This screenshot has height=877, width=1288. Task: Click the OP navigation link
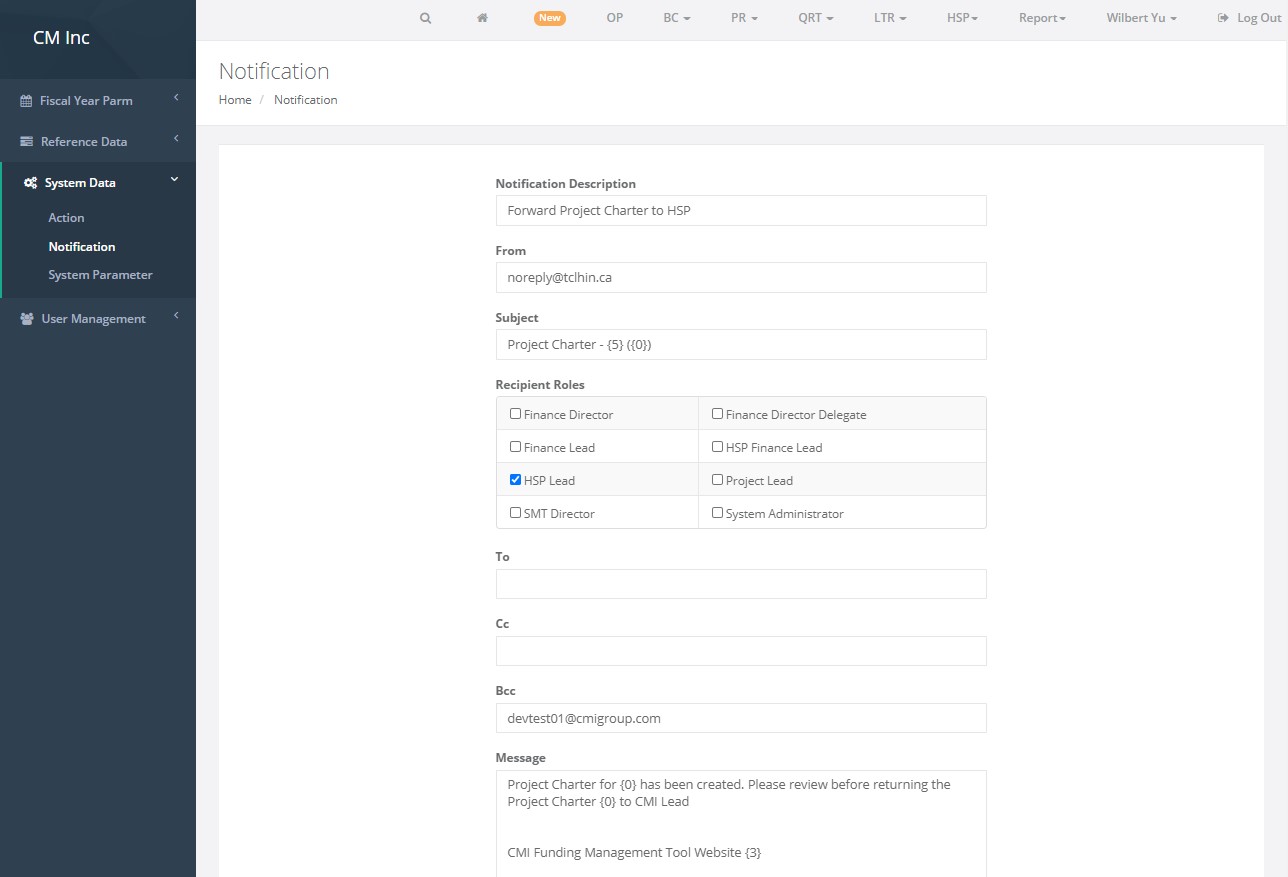click(615, 18)
